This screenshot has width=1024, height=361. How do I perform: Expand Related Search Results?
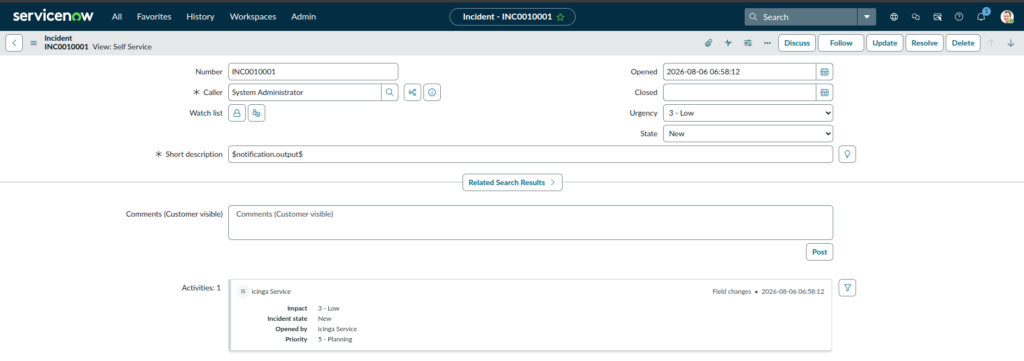(512, 182)
